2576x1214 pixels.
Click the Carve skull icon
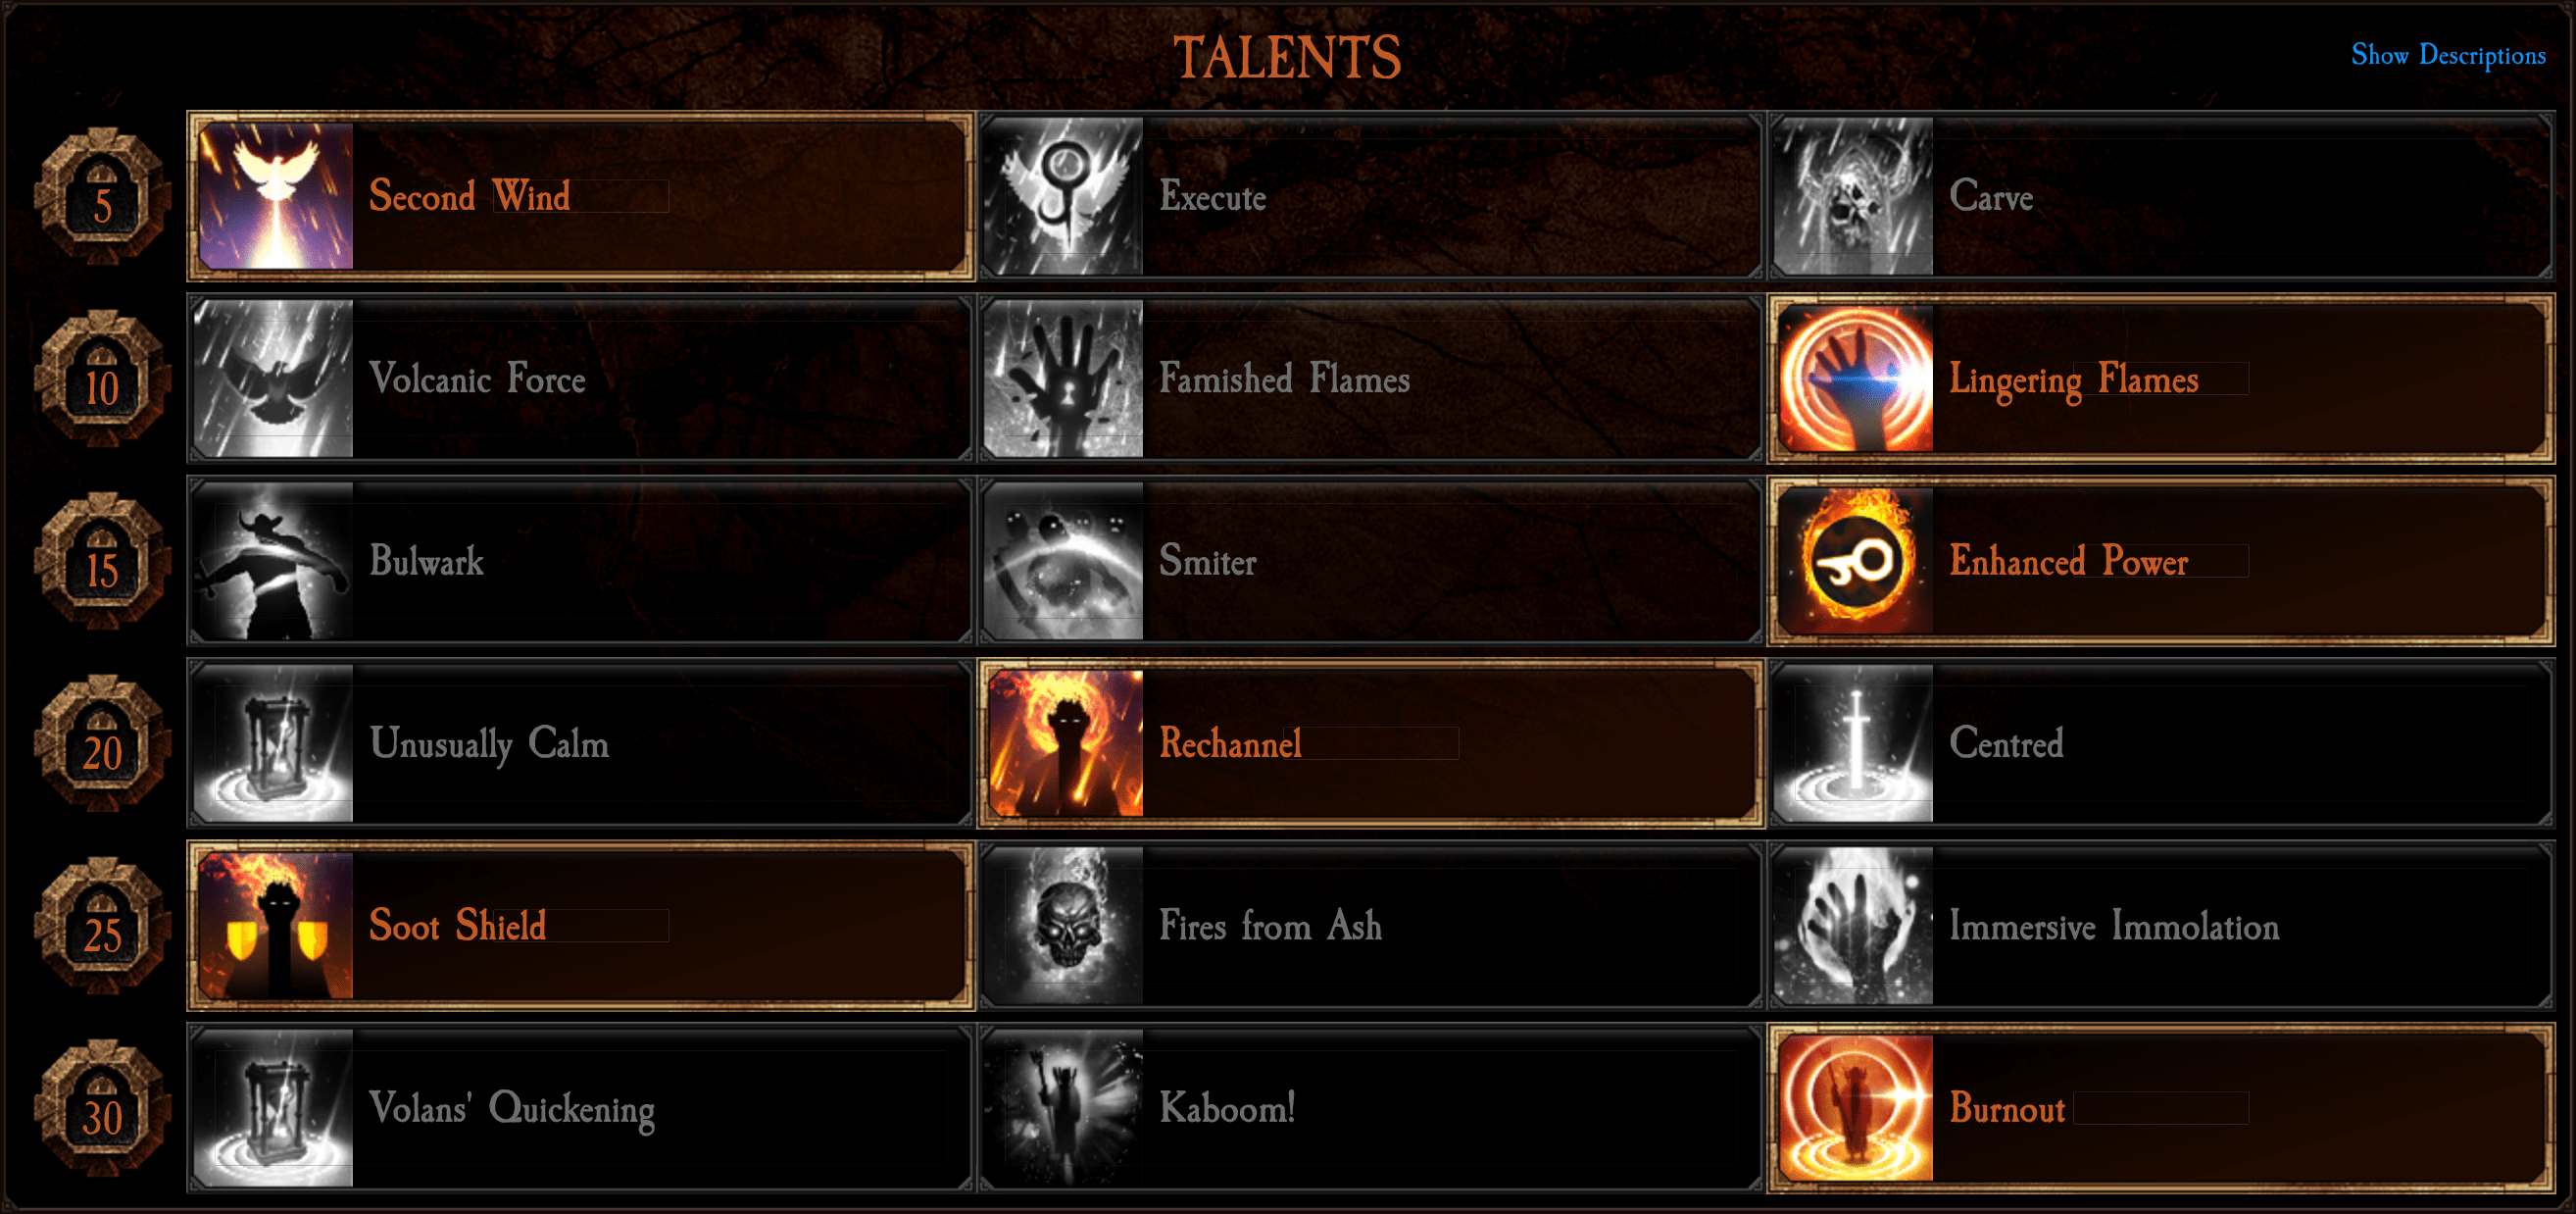point(1854,196)
